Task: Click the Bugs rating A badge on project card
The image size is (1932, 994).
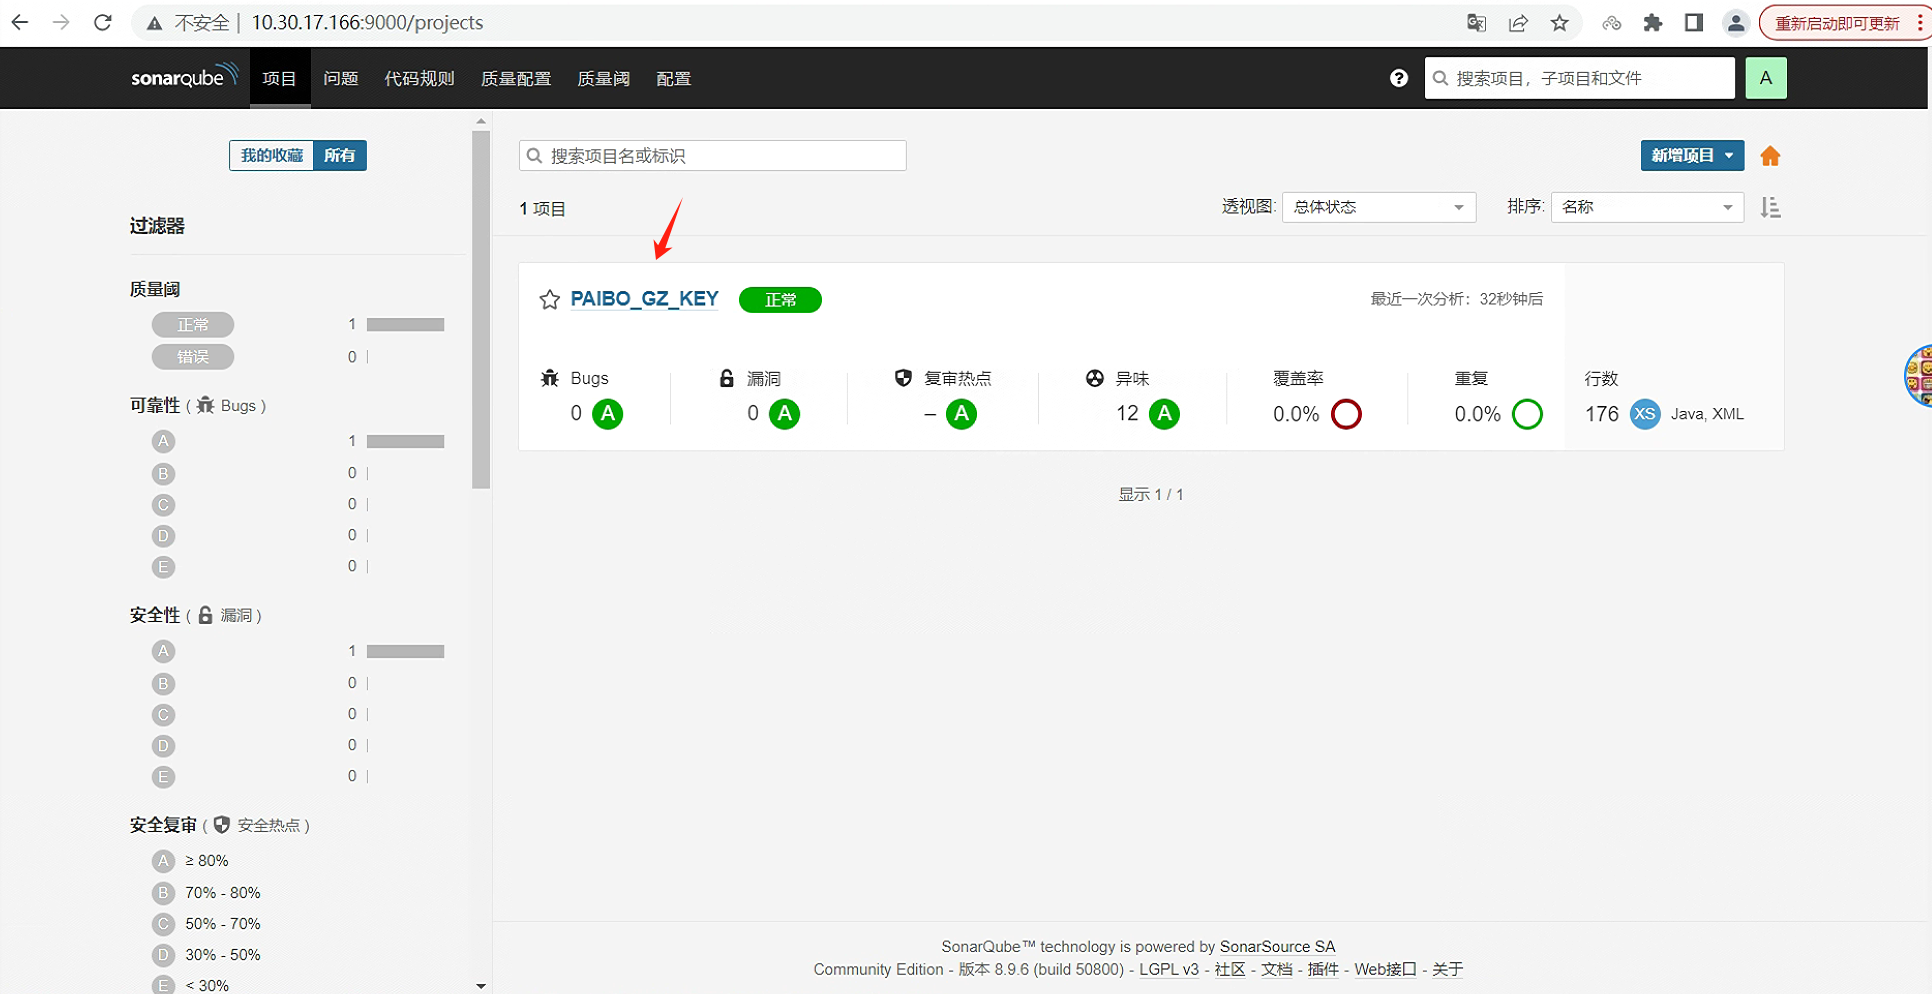Action: tap(608, 413)
